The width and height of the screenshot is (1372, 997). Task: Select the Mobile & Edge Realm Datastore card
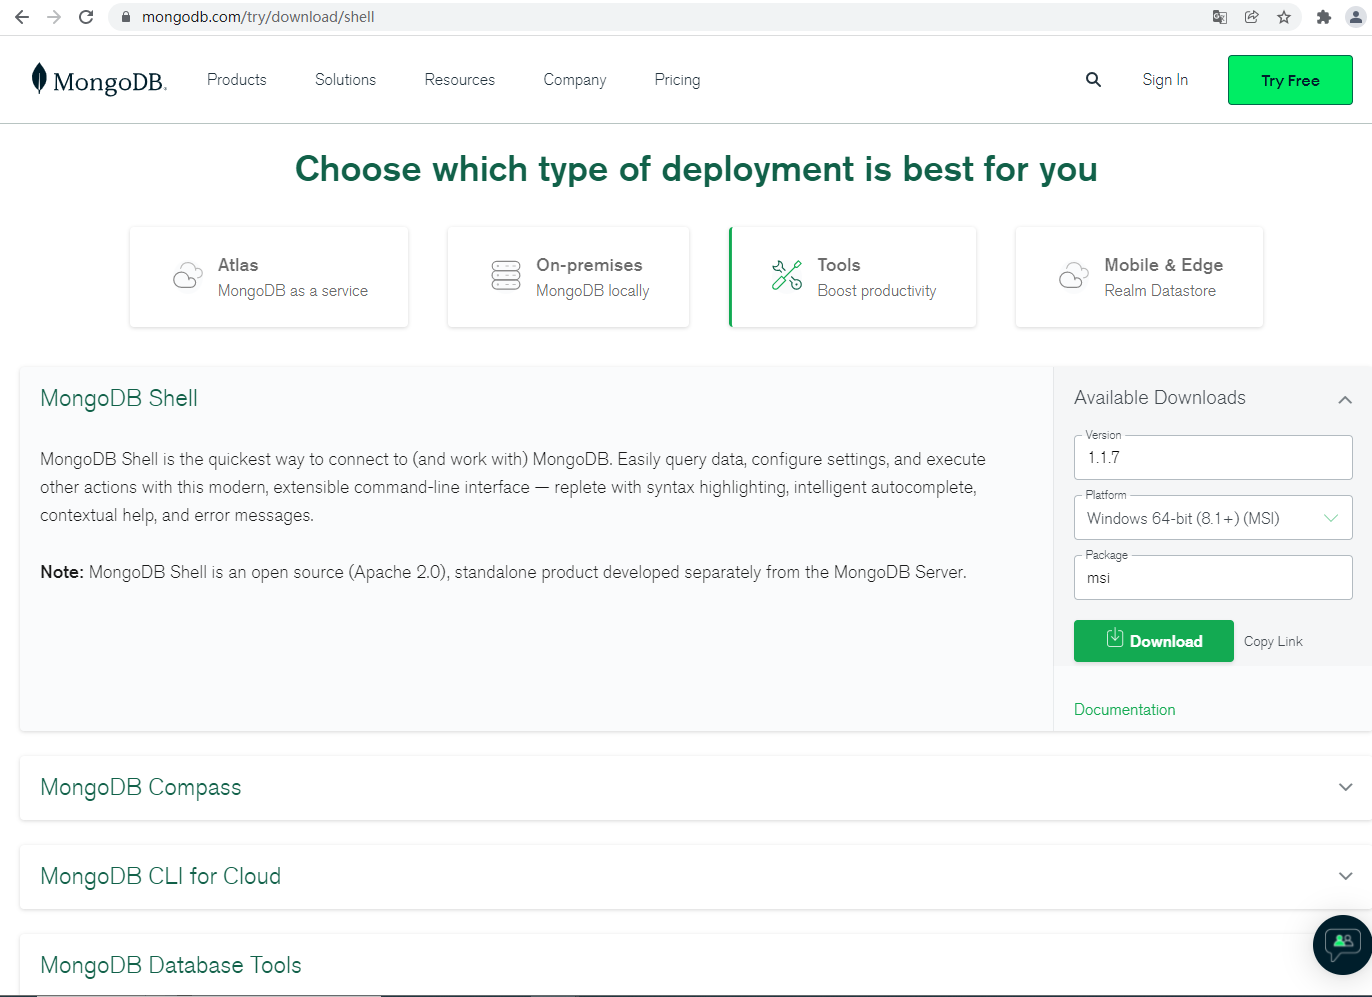coord(1139,277)
